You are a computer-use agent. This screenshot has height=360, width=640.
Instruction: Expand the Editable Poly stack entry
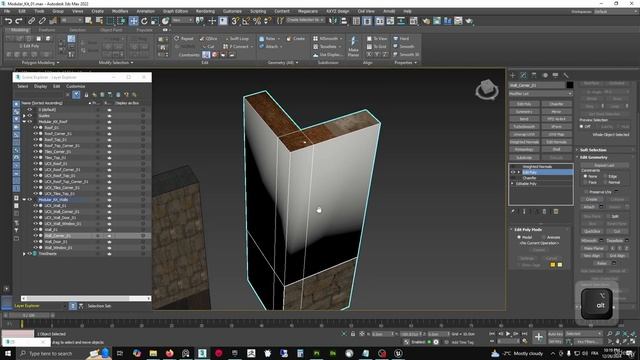pyautogui.click(x=513, y=184)
